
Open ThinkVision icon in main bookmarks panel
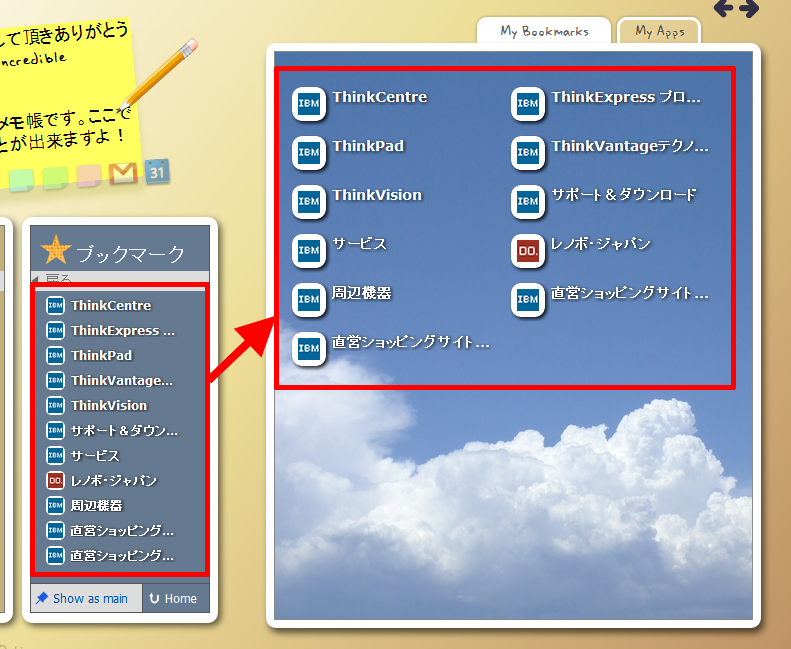click(x=309, y=201)
